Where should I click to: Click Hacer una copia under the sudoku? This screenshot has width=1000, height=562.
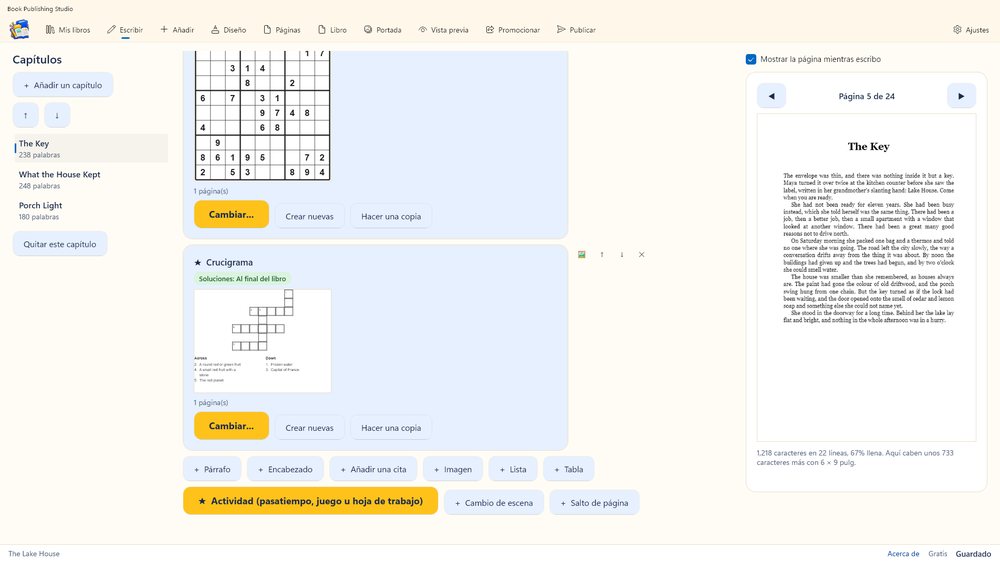tap(391, 216)
